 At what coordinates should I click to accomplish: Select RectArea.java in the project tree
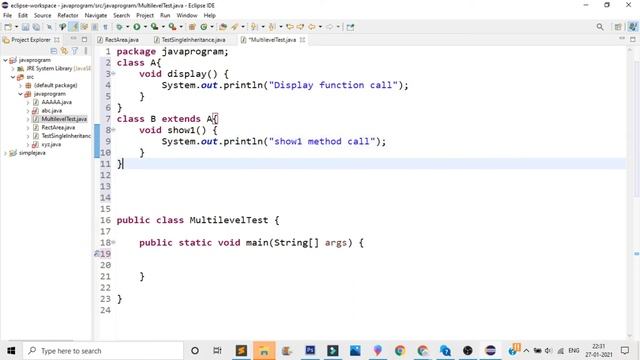click(x=58, y=127)
